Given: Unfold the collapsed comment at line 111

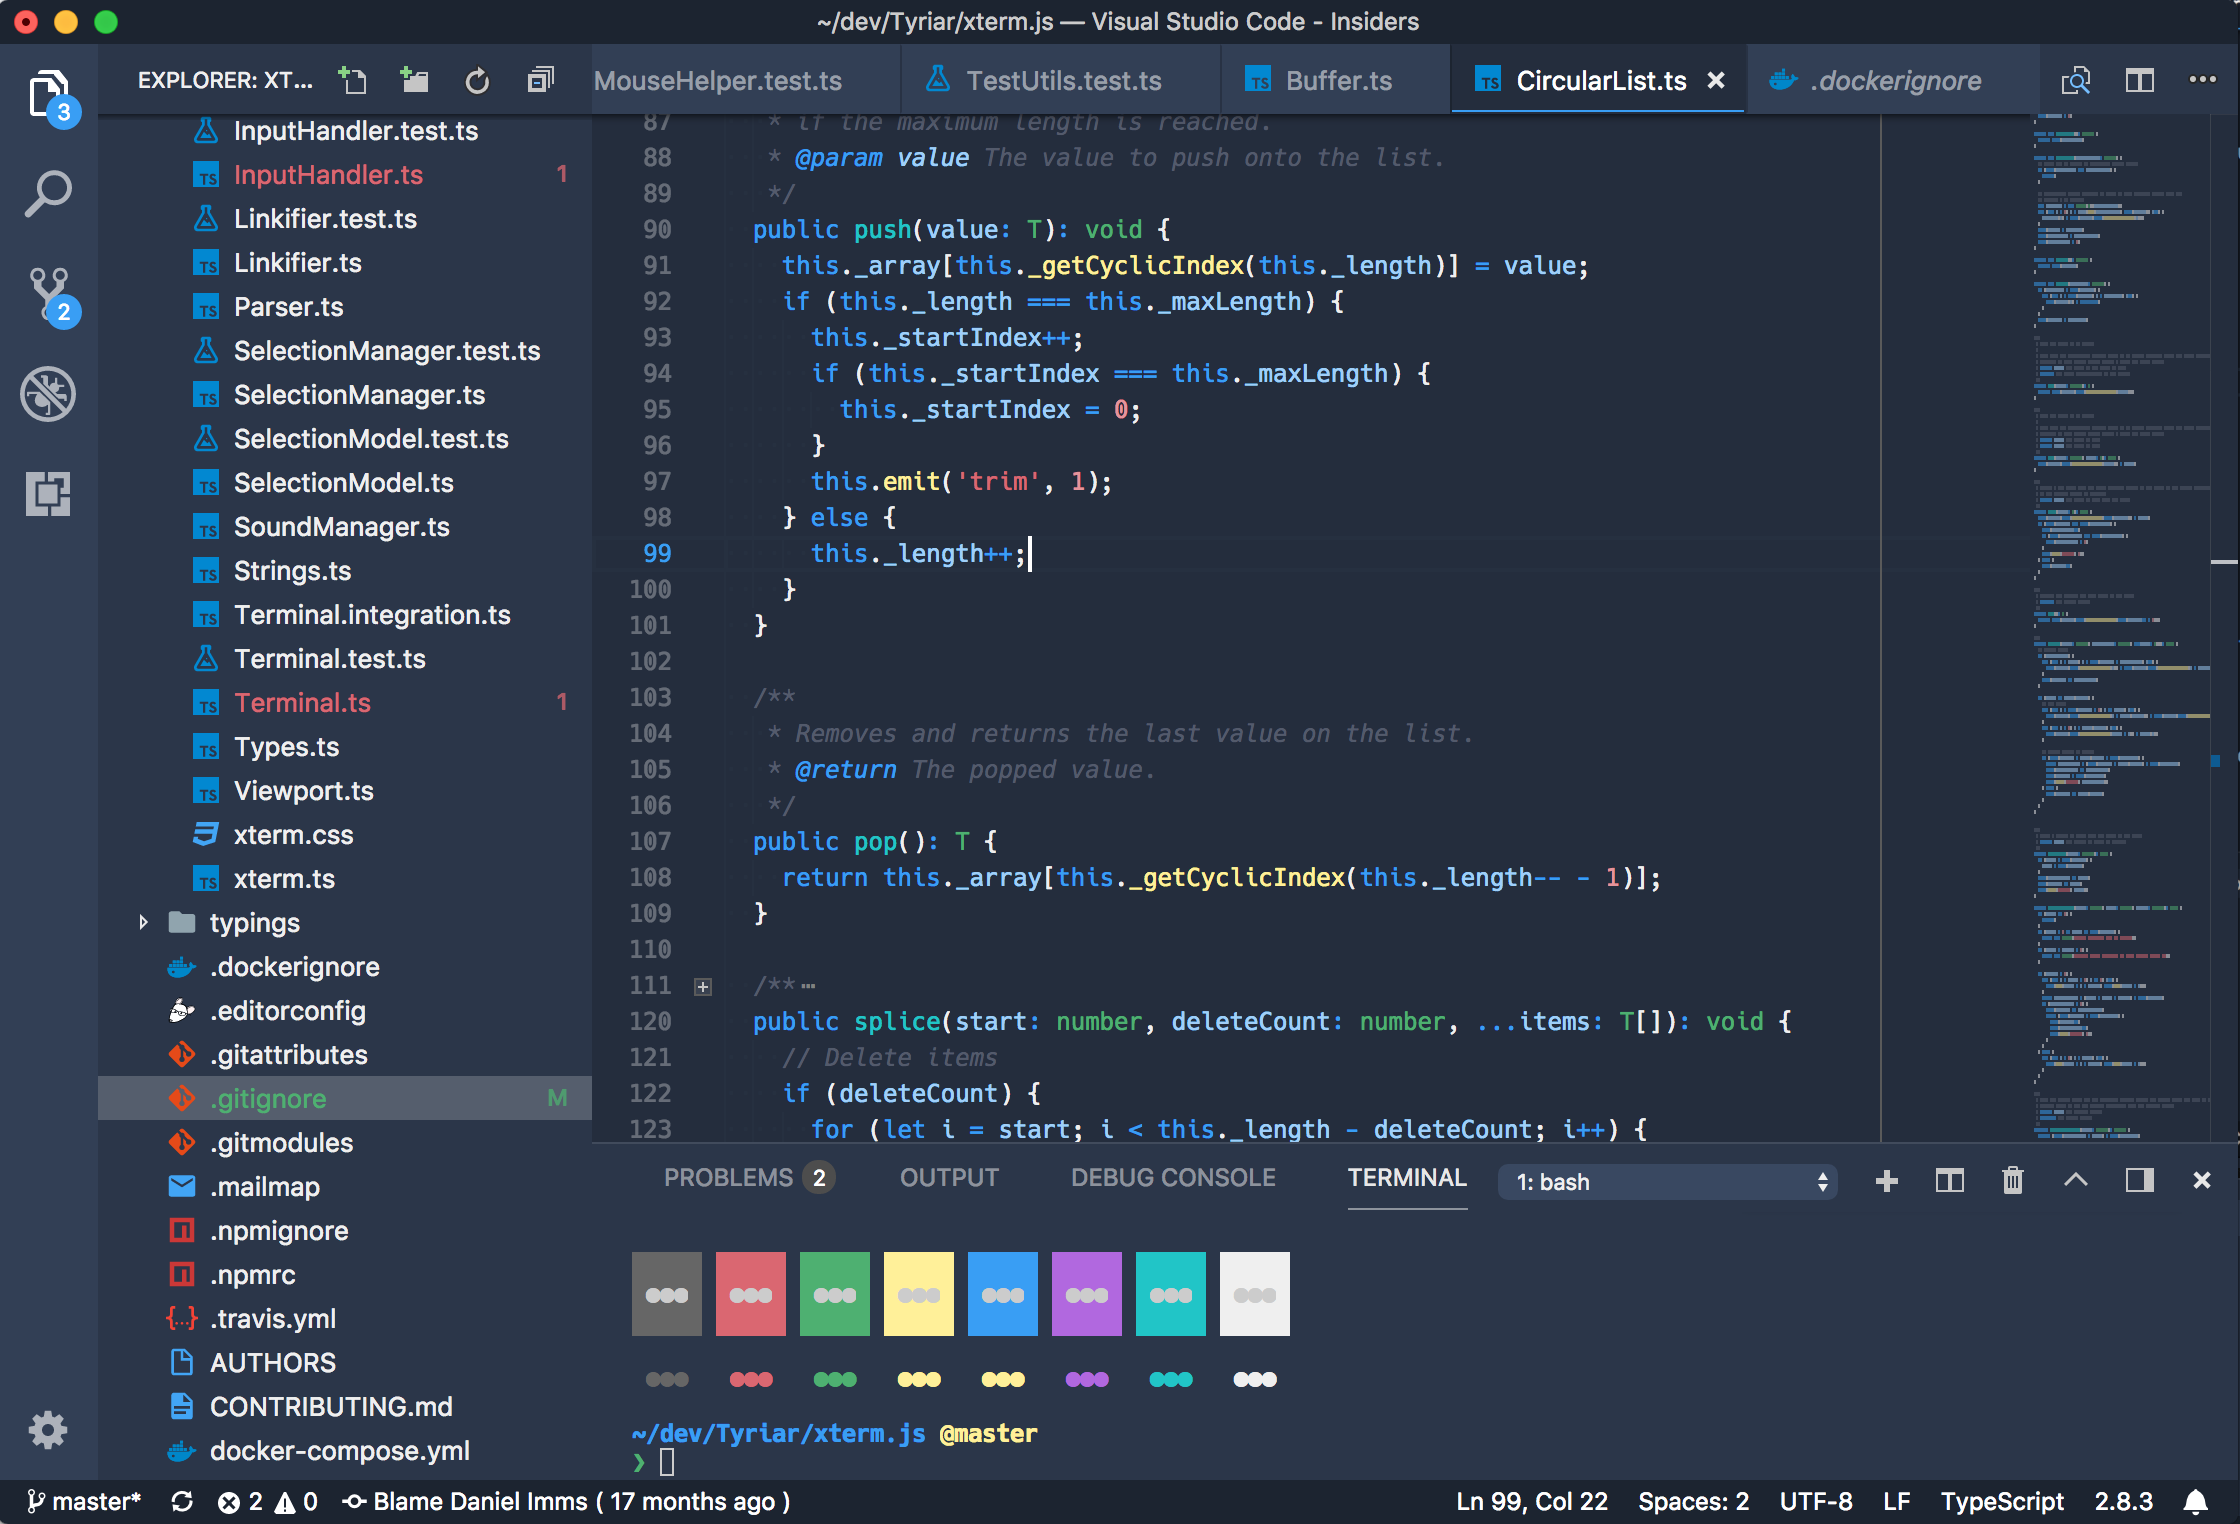Looking at the screenshot, I should pyautogui.click(x=703, y=987).
